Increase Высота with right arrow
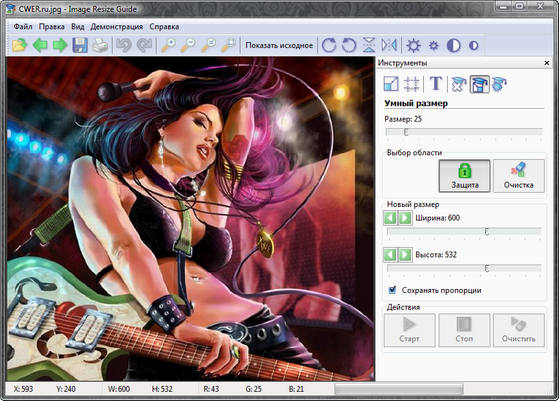The width and height of the screenshot is (559, 401). pos(405,255)
